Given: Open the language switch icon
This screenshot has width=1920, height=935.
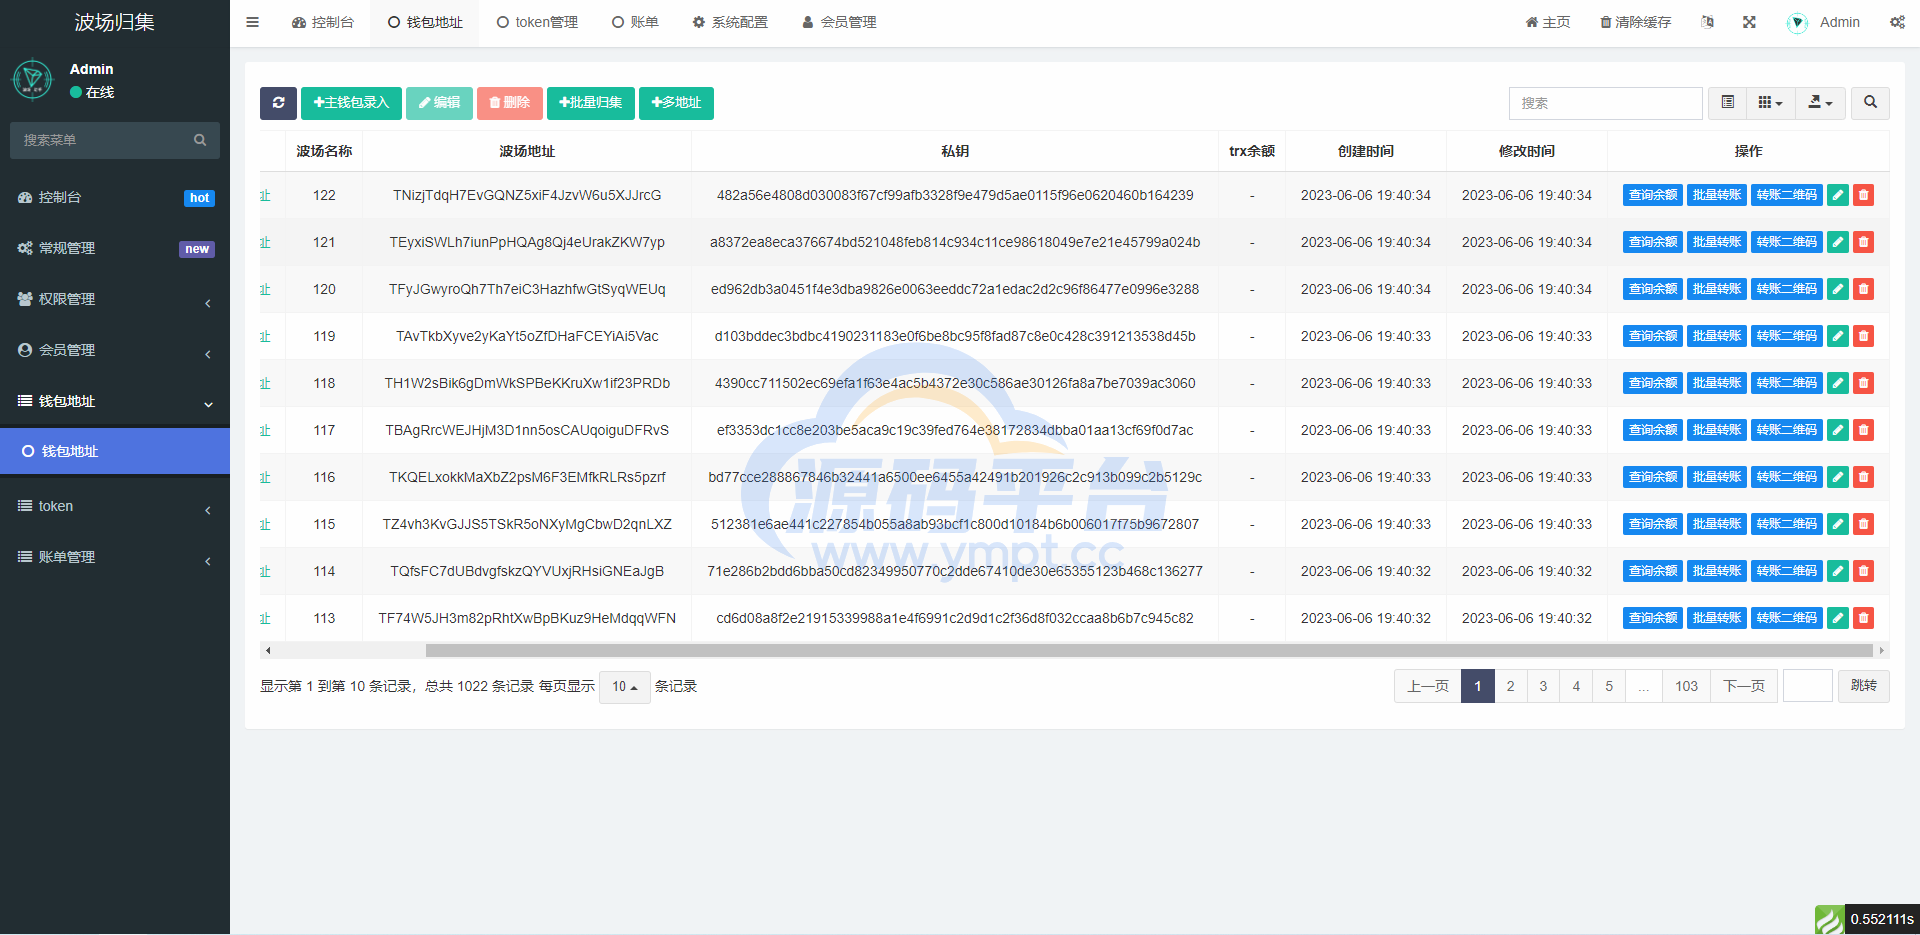Looking at the screenshot, I should tap(1707, 22).
